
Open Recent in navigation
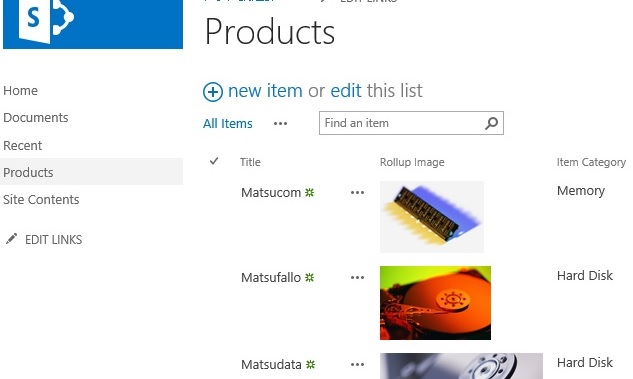click(x=23, y=145)
